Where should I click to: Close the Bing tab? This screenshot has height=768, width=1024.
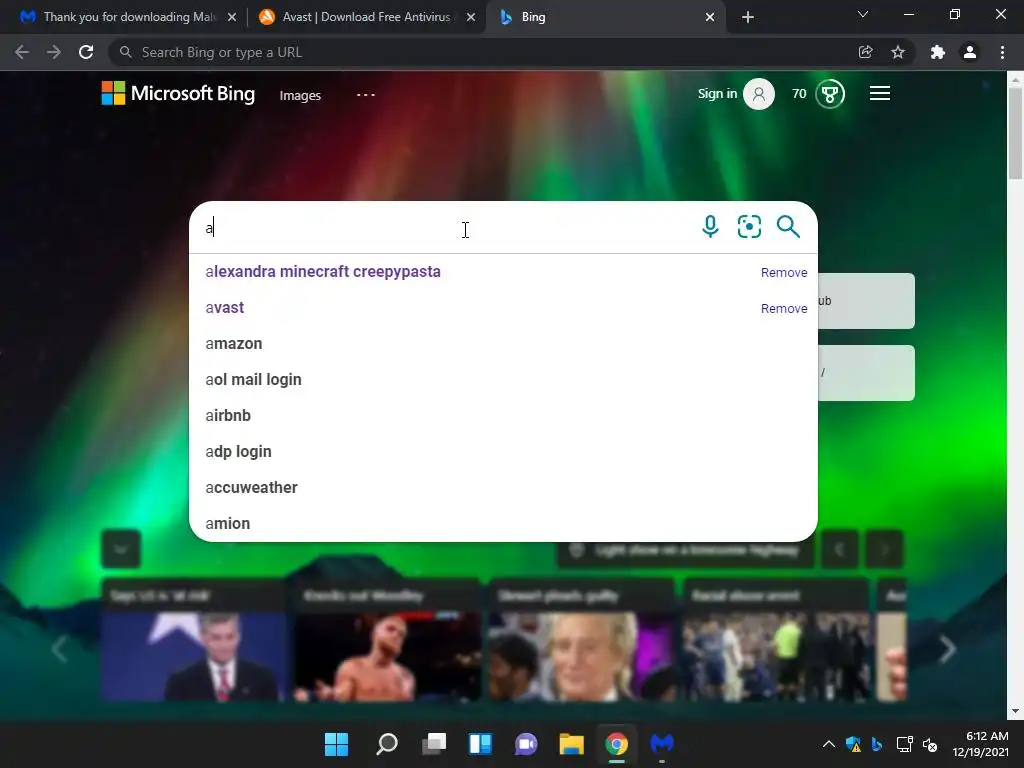(710, 18)
